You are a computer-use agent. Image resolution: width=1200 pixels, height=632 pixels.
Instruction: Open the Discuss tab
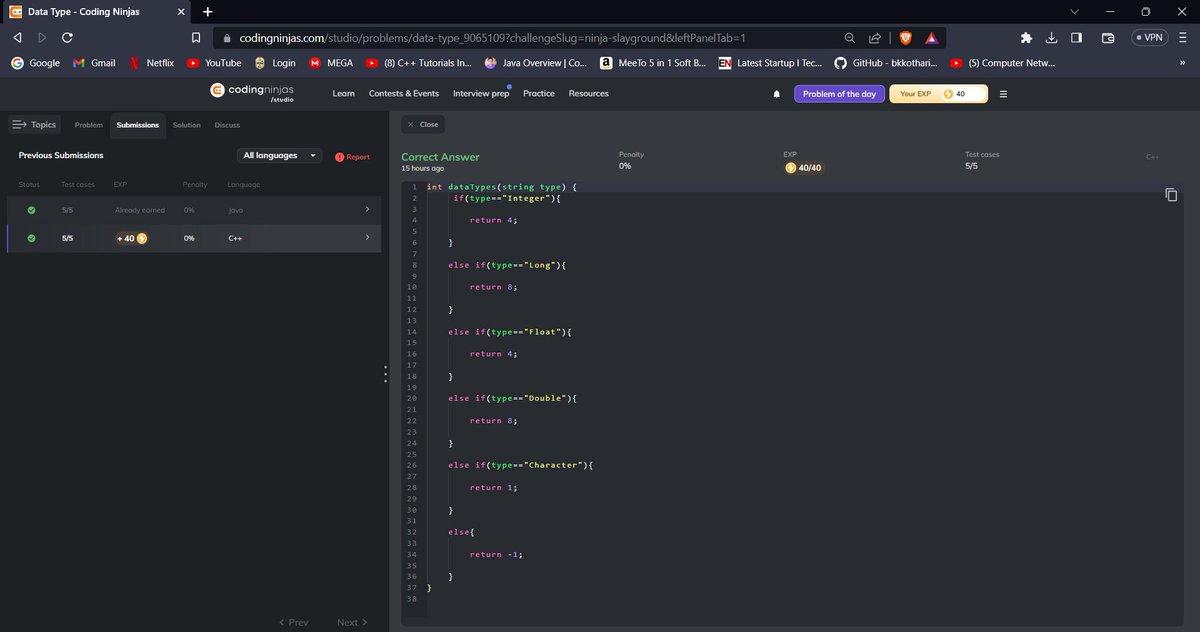(x=227, y=125)
